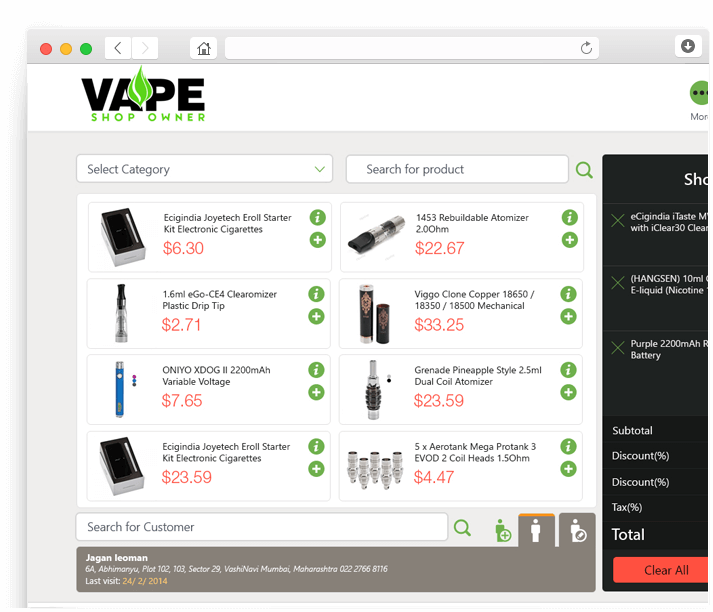Add 1453 Rebuildable Atomizer to cart
Viewport: 713px width, 612px height.
(569, 240)
